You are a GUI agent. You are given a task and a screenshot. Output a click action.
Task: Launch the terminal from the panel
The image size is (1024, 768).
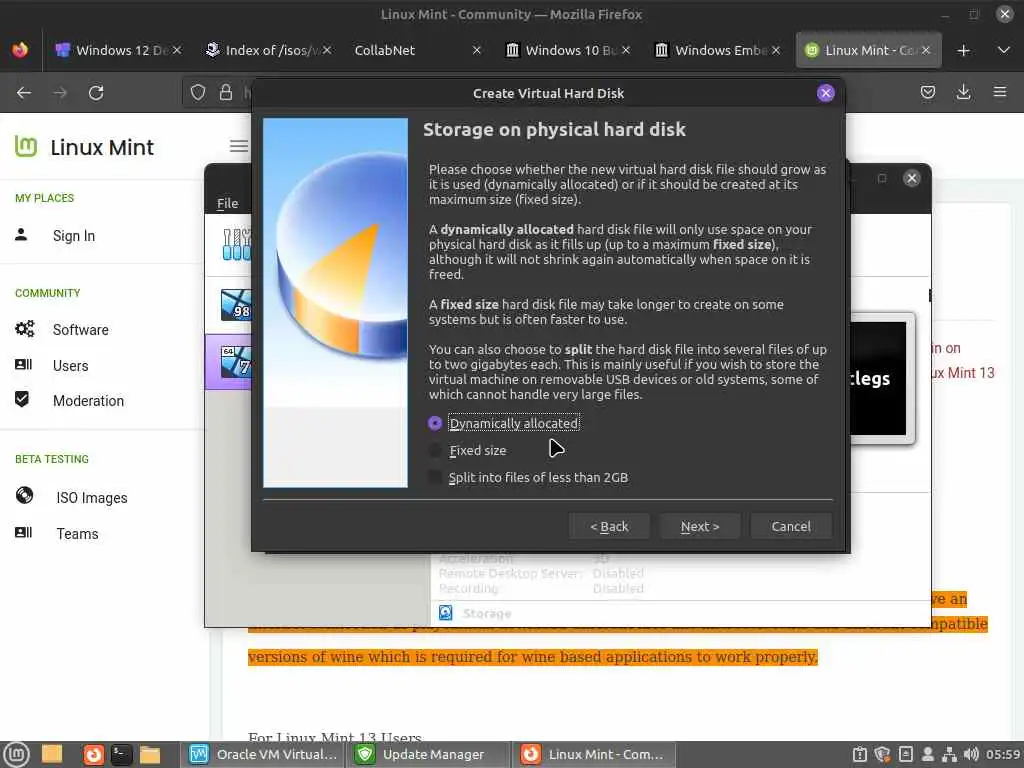121,755
